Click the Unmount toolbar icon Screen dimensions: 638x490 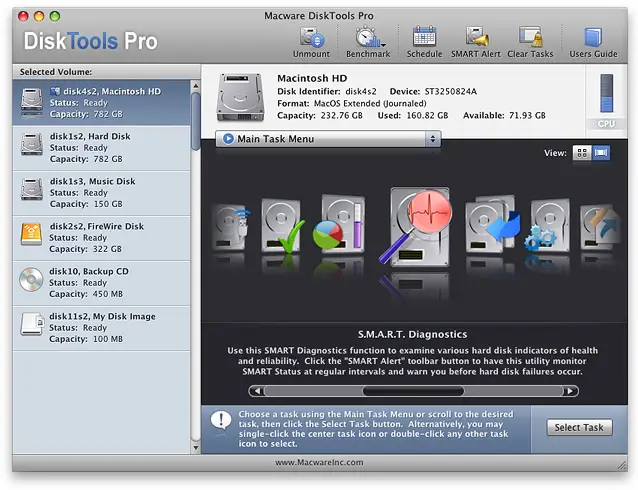pyautogui.click(x=312, y=37)
